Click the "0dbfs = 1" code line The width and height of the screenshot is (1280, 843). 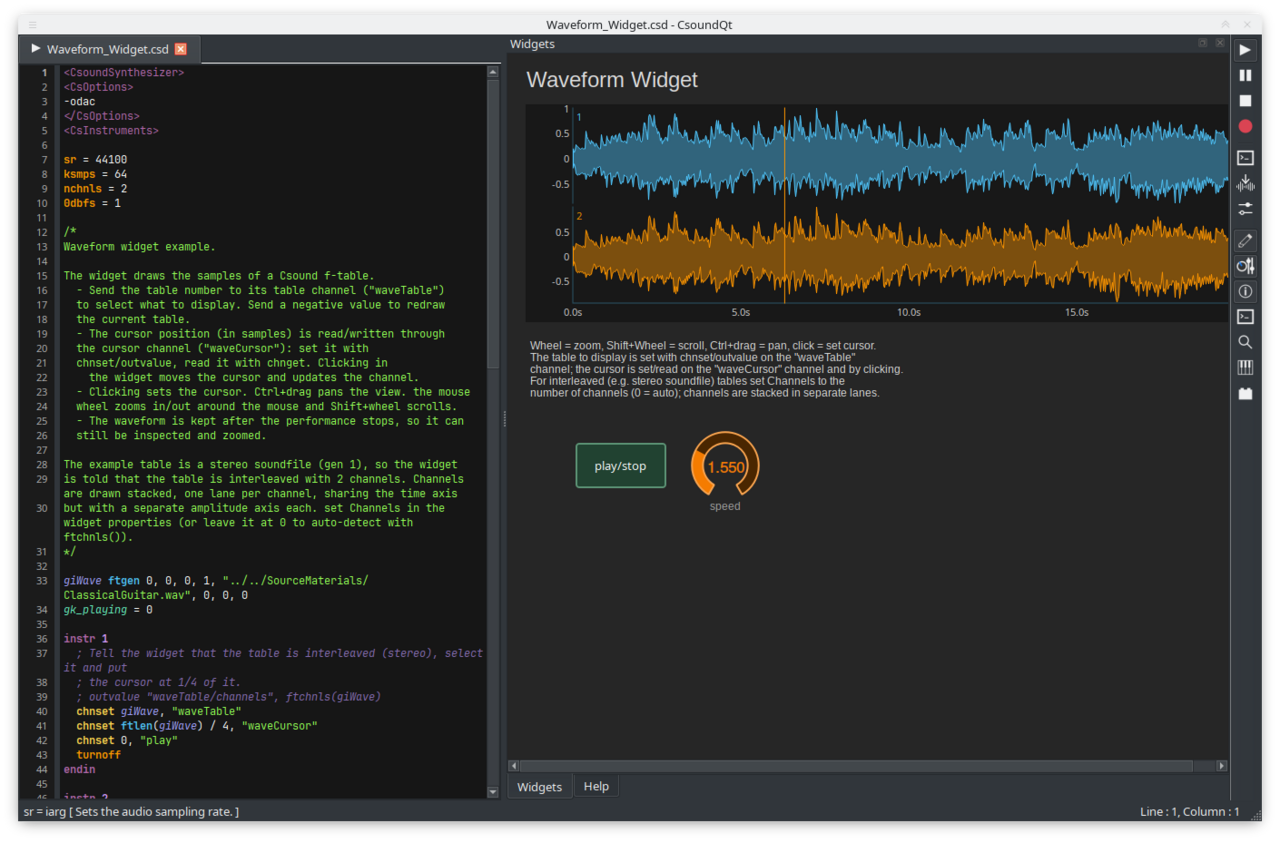[x=92, y=203]
